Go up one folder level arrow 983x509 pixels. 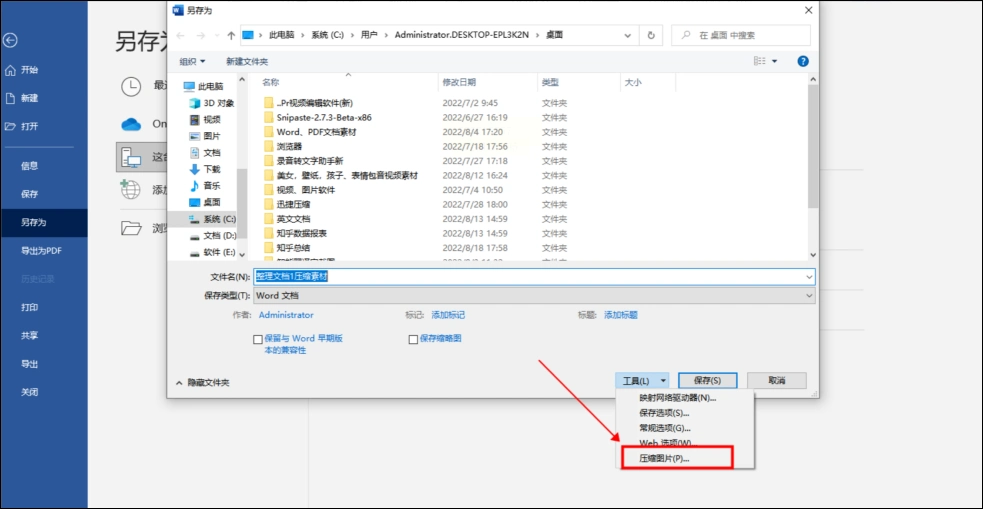tap(231, 36)
